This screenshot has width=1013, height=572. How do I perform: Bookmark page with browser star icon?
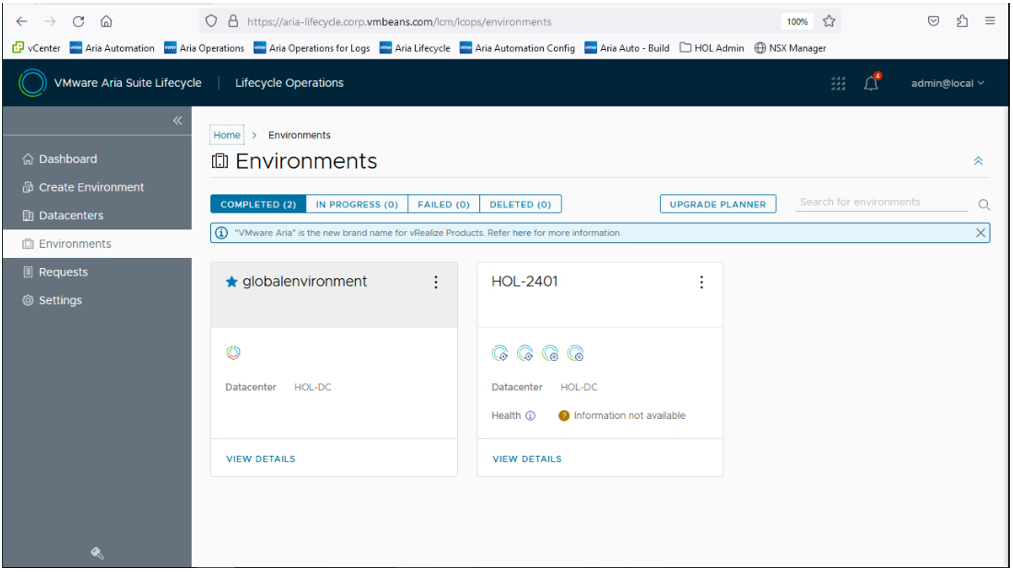[x=829, y=21]
